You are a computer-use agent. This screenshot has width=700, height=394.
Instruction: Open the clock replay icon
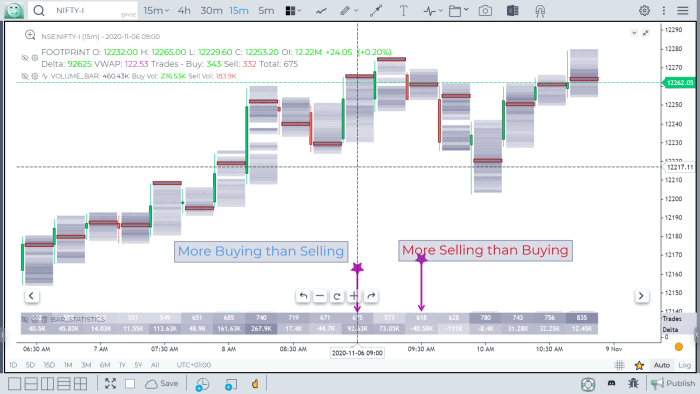(x=202, y=384)
